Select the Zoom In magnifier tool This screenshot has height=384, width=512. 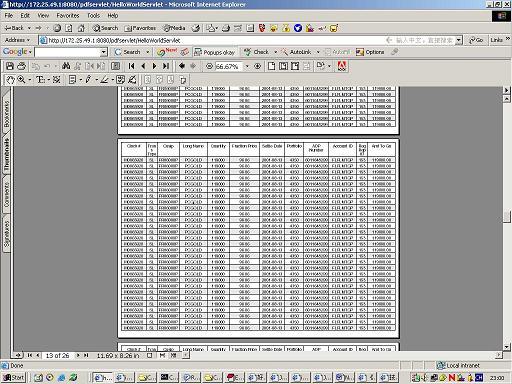21,80
